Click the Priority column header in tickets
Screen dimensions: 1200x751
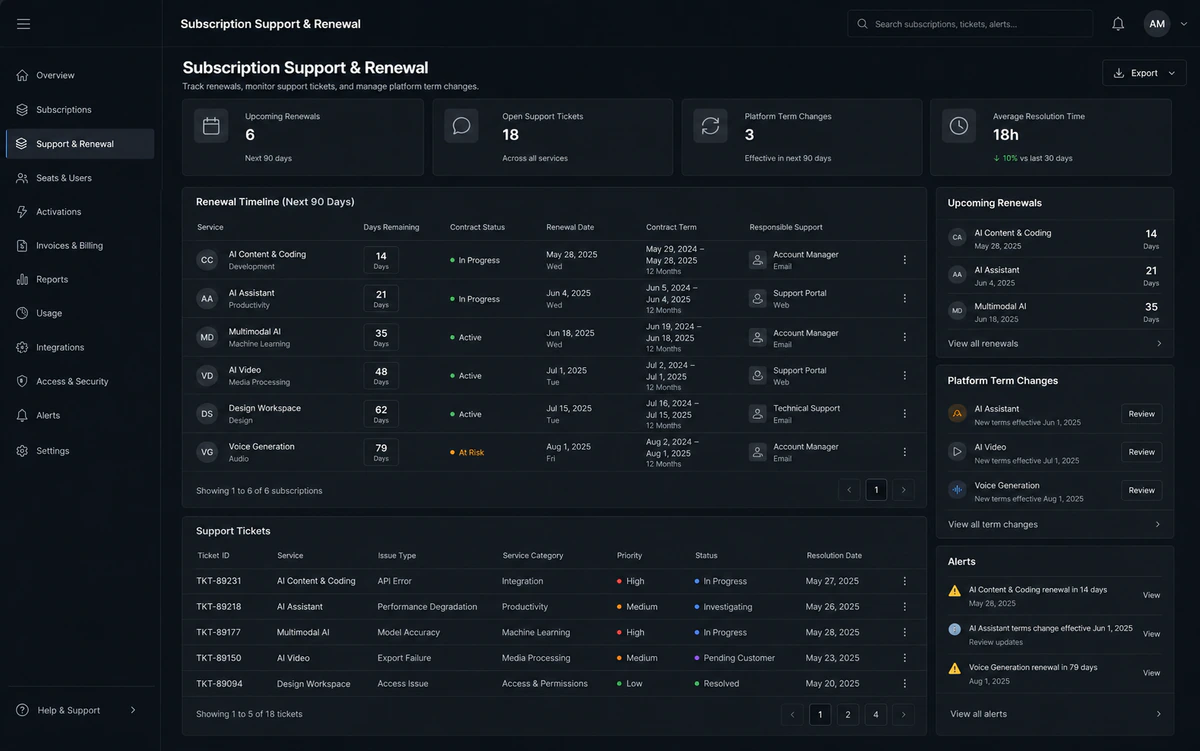[x=630, y=555]
